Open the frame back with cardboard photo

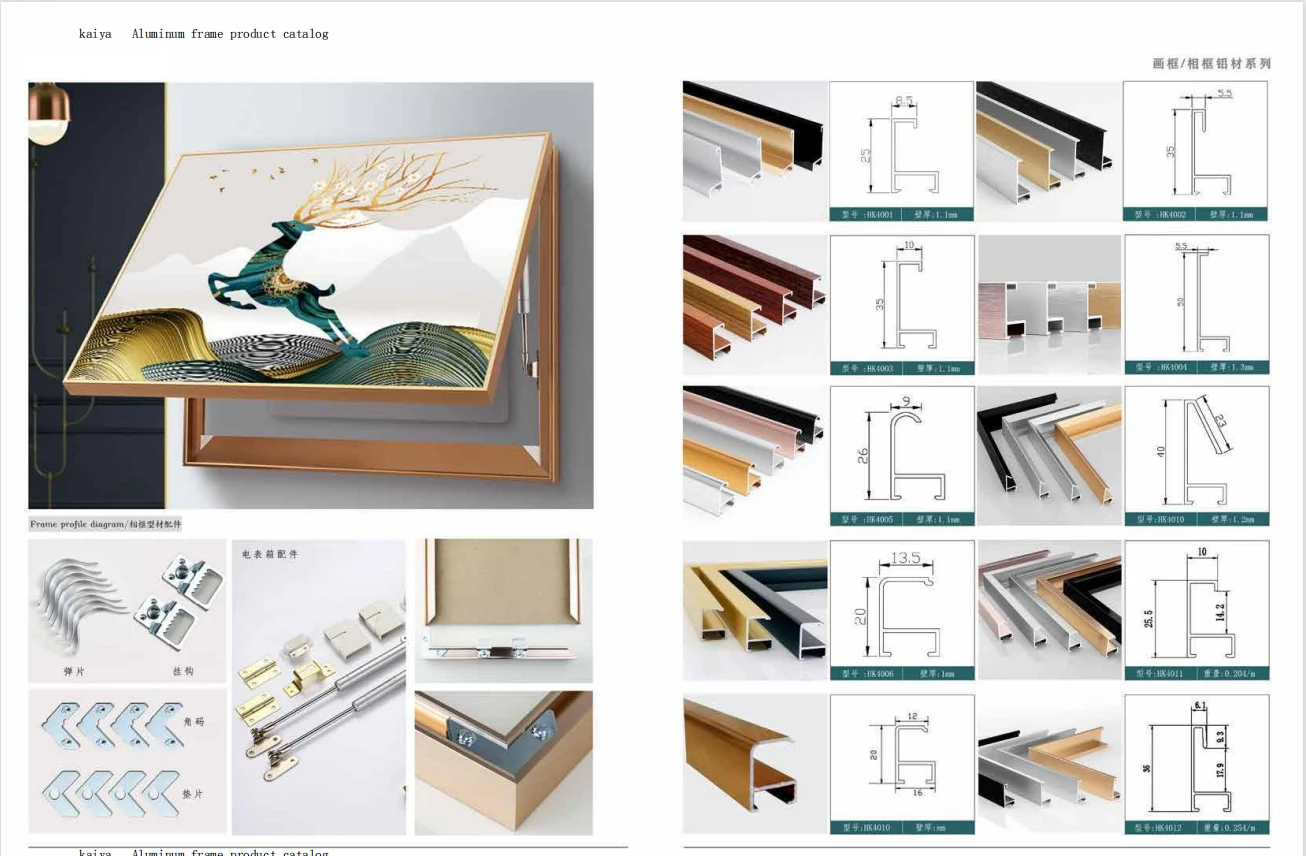pyautogui.click(x=504, y=611)
